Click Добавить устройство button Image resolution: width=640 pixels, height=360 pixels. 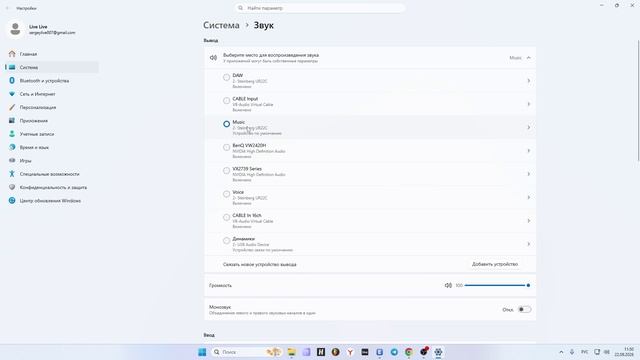click(495, 264)
